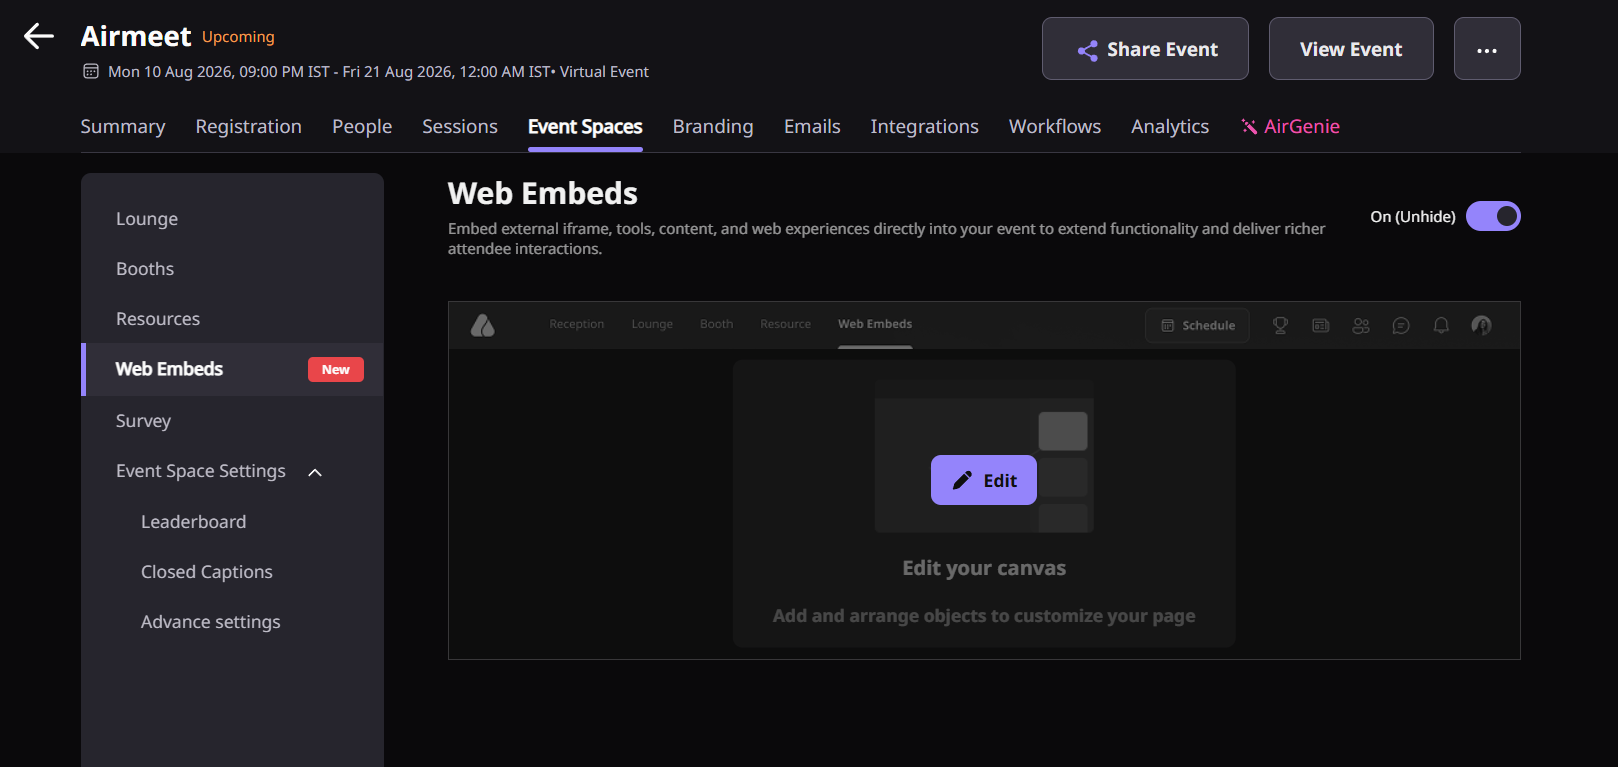The height and width of the screenshot is (767, 1618).
Task: Toggle the On (Unhide) switch off
Action: click(1493, 216)
